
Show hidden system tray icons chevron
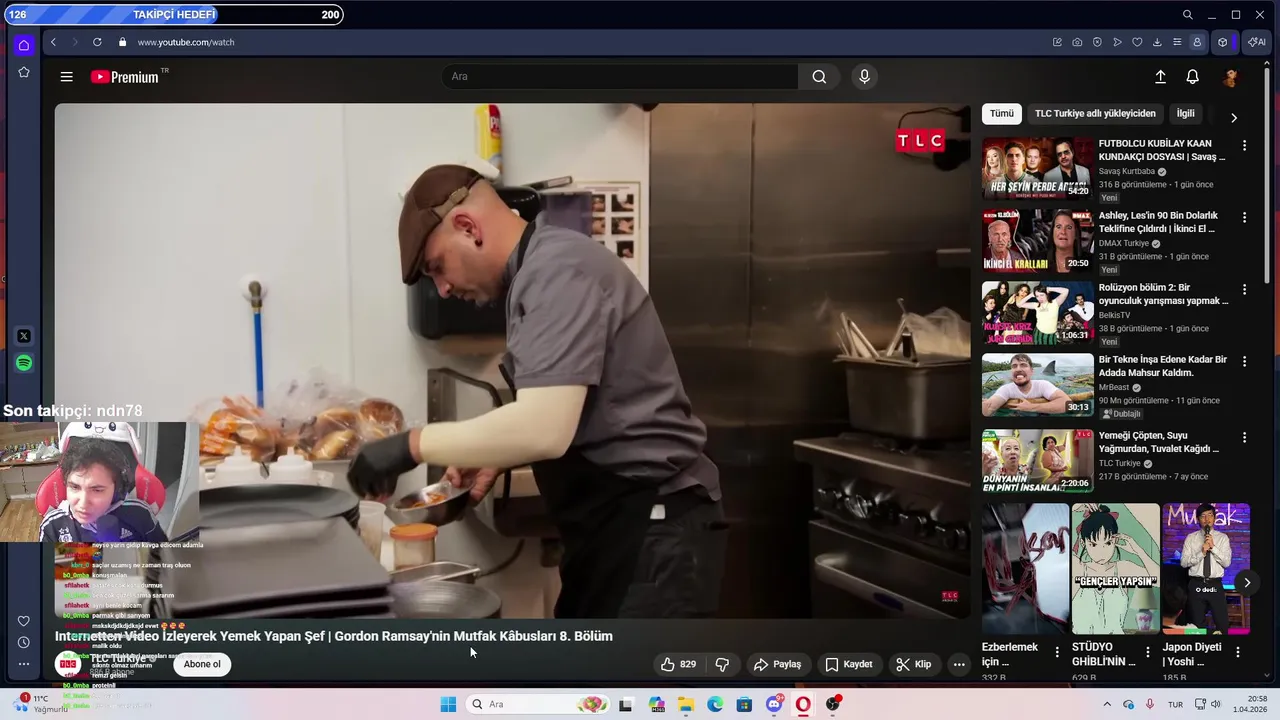pos(1107,704)
